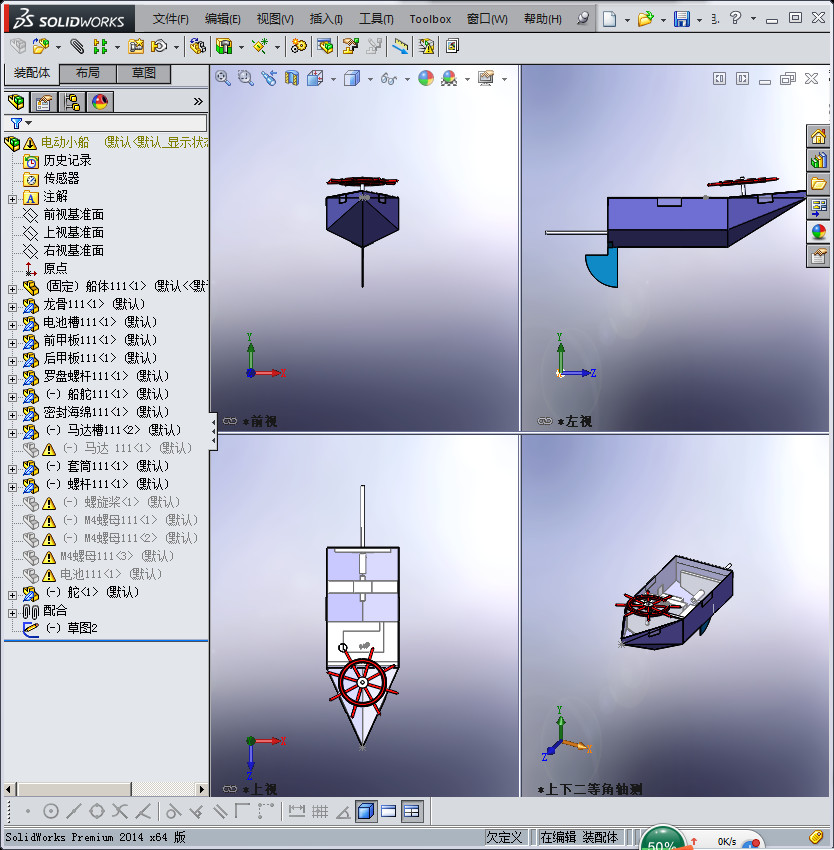Open the Exploded View tool
The width and height of the screenshot is (834, 850).
(350, 47)
